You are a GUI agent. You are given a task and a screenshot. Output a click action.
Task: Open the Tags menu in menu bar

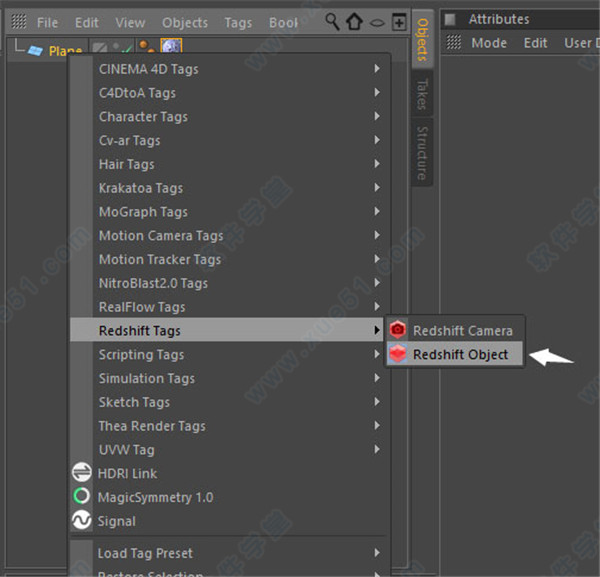coord(238,22)
